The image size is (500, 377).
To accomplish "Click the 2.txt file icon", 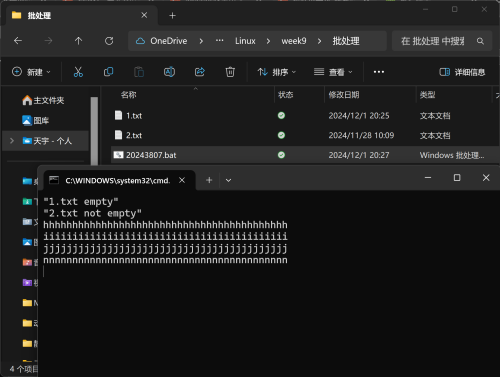I will coord(118,135).
